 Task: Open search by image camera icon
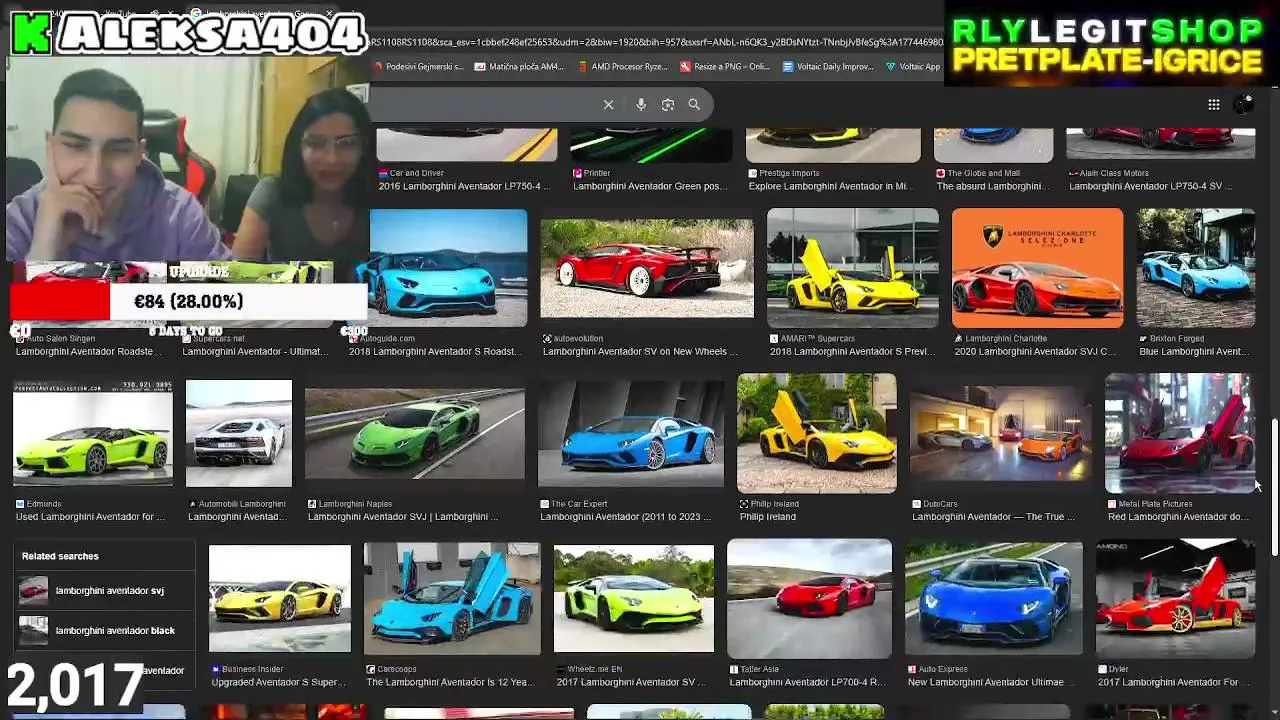pos(668,104)
